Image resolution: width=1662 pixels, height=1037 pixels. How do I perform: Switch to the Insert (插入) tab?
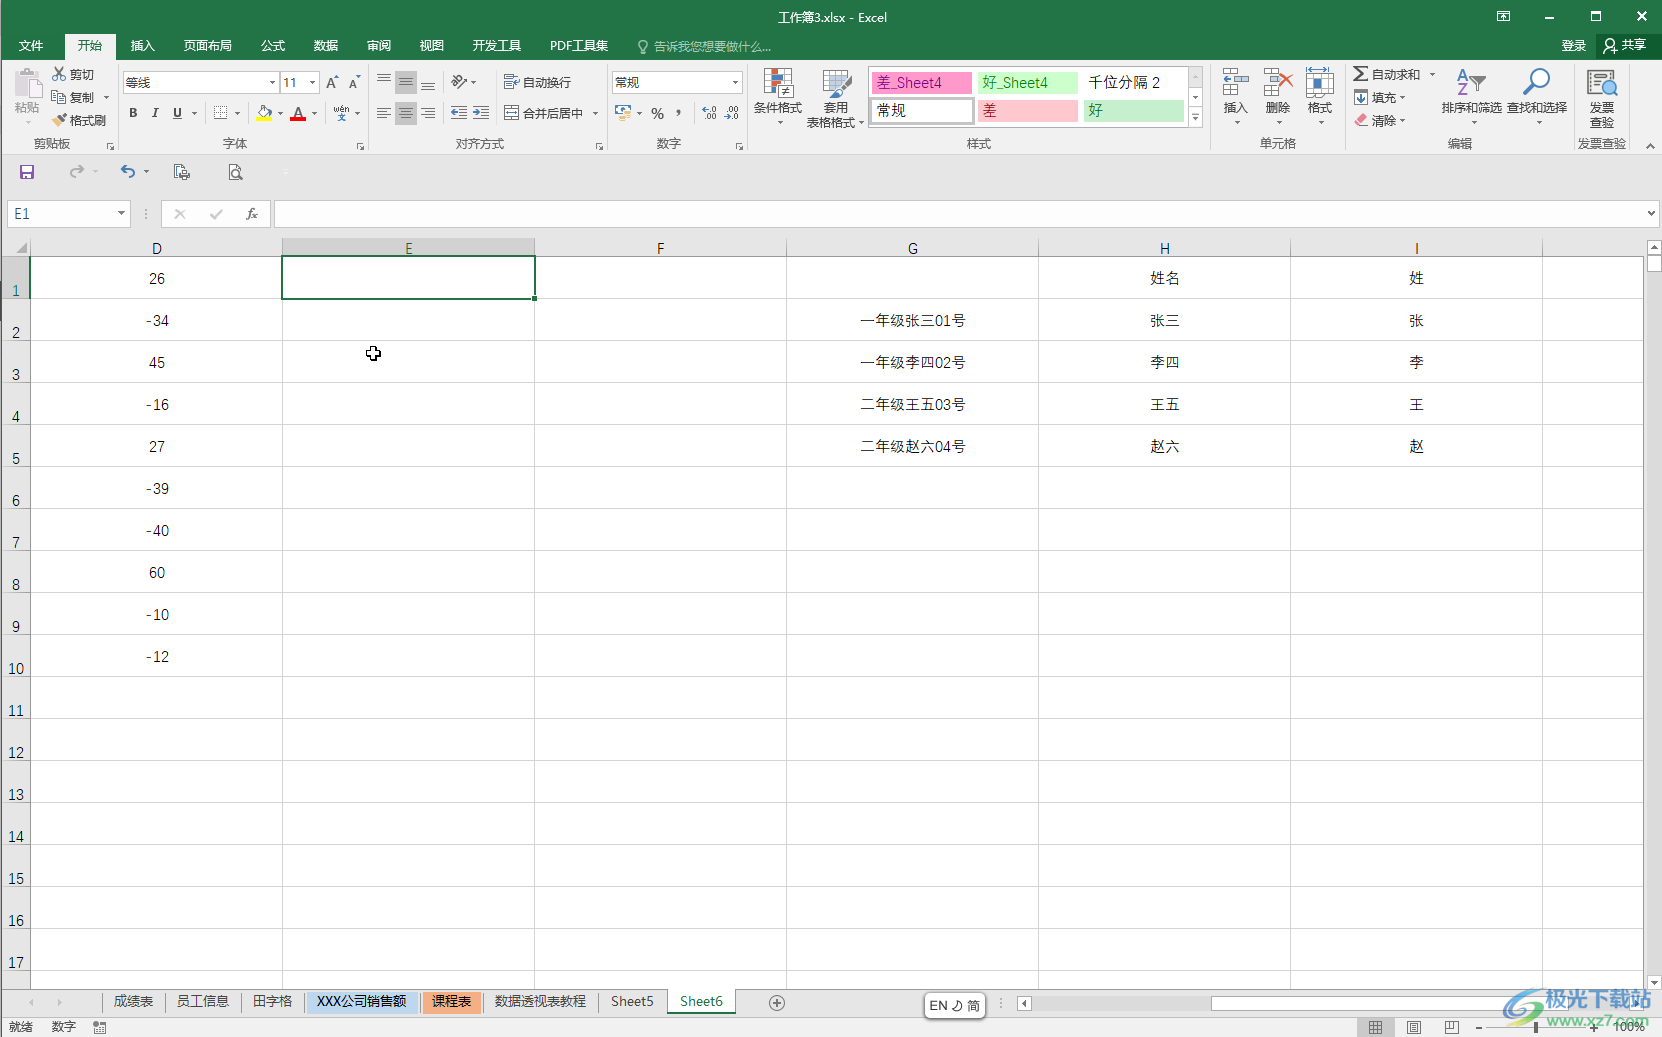tap(143, 45)
